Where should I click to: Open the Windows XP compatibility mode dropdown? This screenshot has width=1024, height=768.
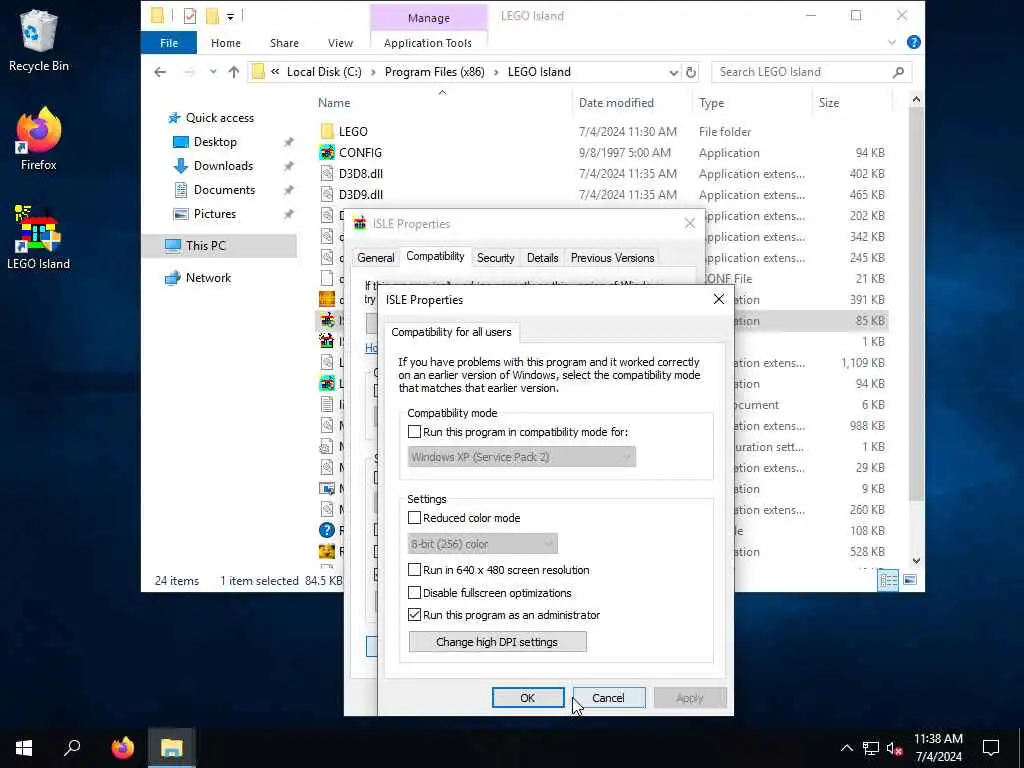521,457
